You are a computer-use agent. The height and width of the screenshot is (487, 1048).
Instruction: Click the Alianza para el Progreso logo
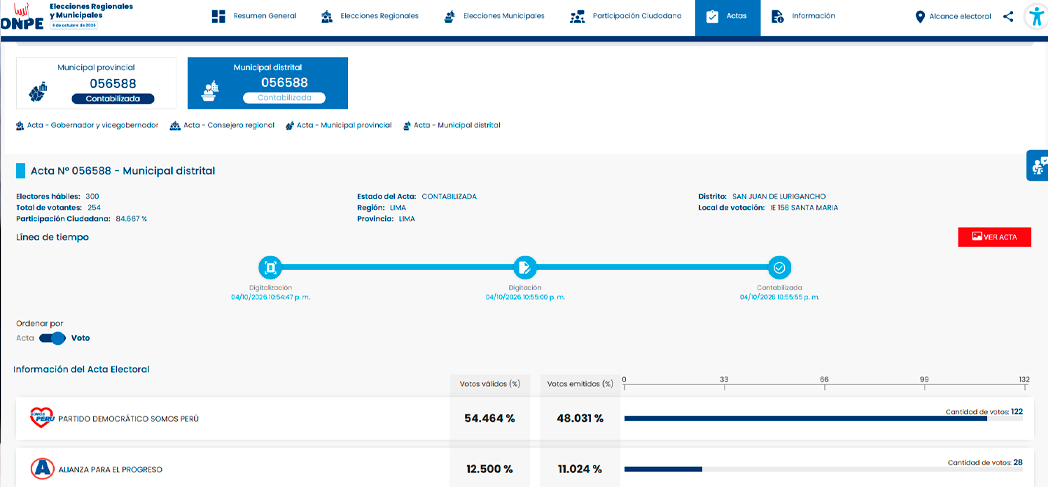pyautogui.click(x=42, y=469)
